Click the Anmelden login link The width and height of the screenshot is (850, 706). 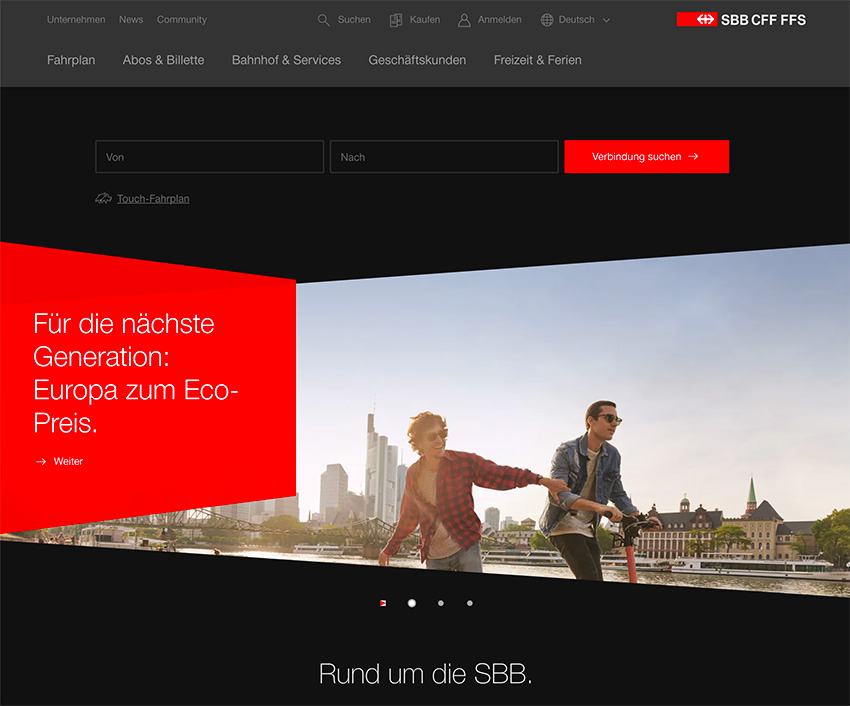(x=499, y=20)
